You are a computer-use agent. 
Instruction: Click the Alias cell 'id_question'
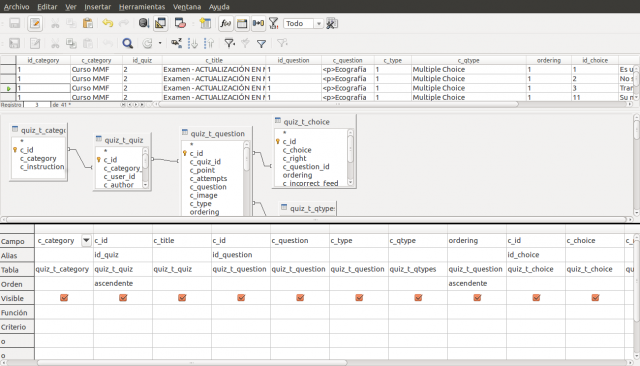[241, 255]
